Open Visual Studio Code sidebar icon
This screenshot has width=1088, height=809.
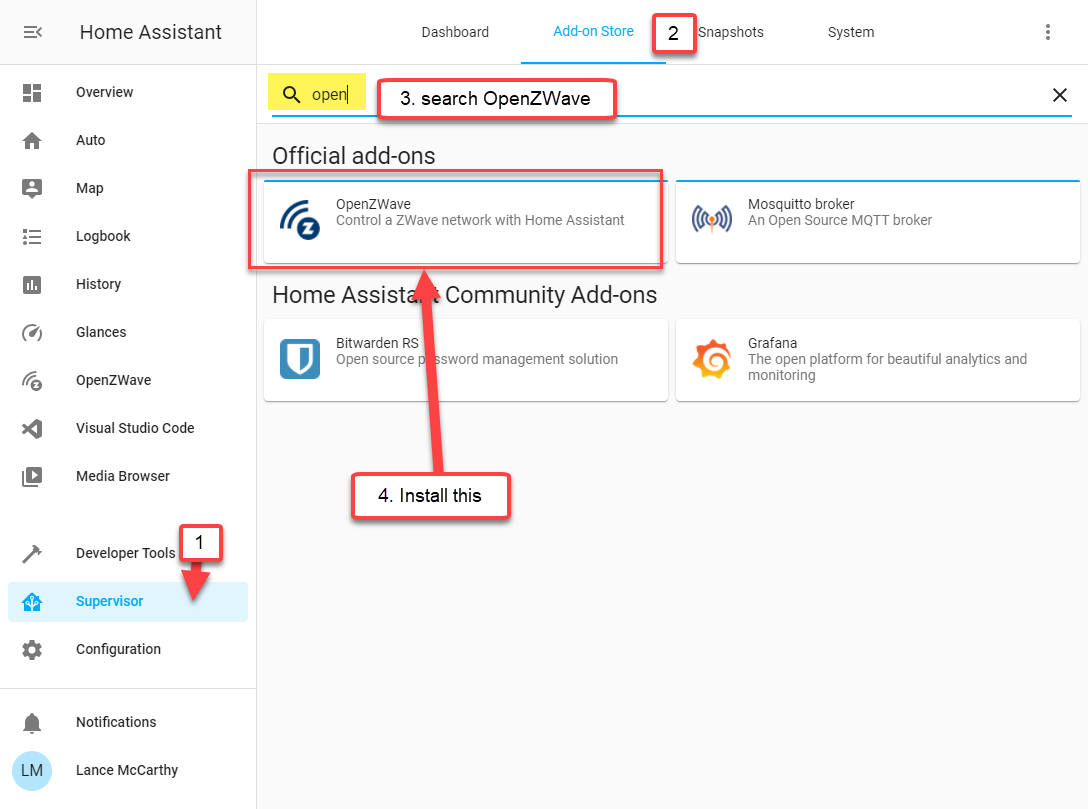pos(32,429)
